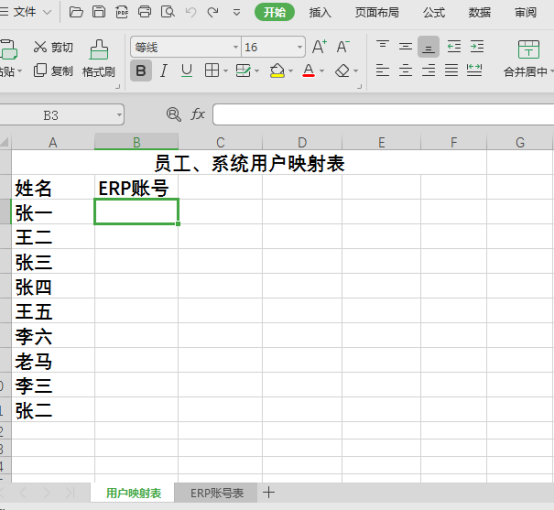Select column C header
554x510 pixels.
[x=220, y=142]
